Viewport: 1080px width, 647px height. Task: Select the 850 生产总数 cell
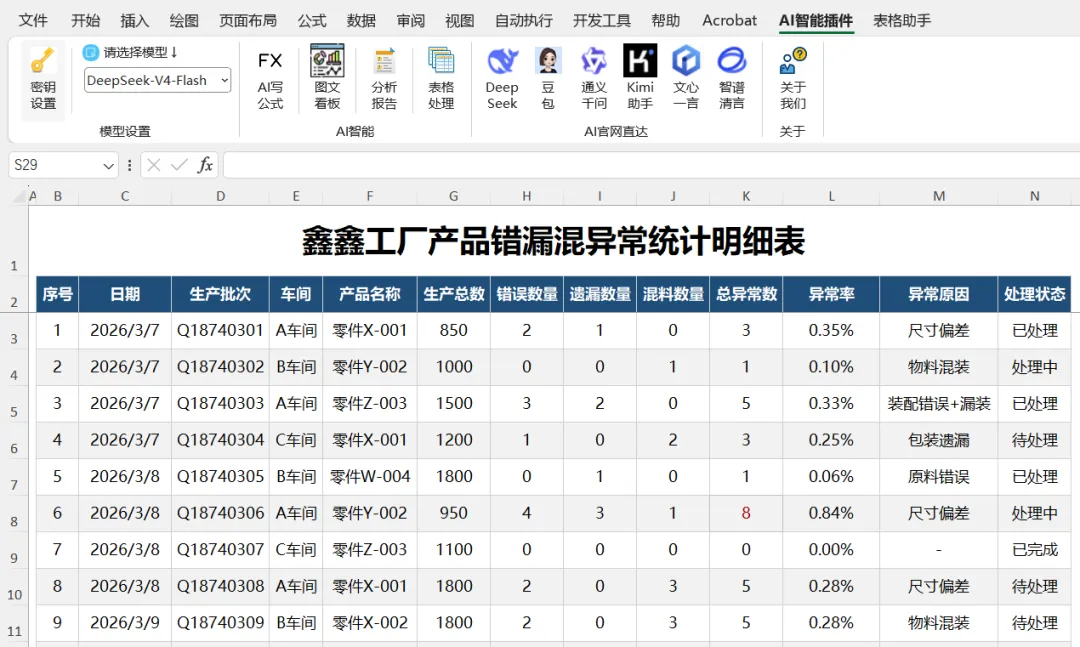coord(453,331)
